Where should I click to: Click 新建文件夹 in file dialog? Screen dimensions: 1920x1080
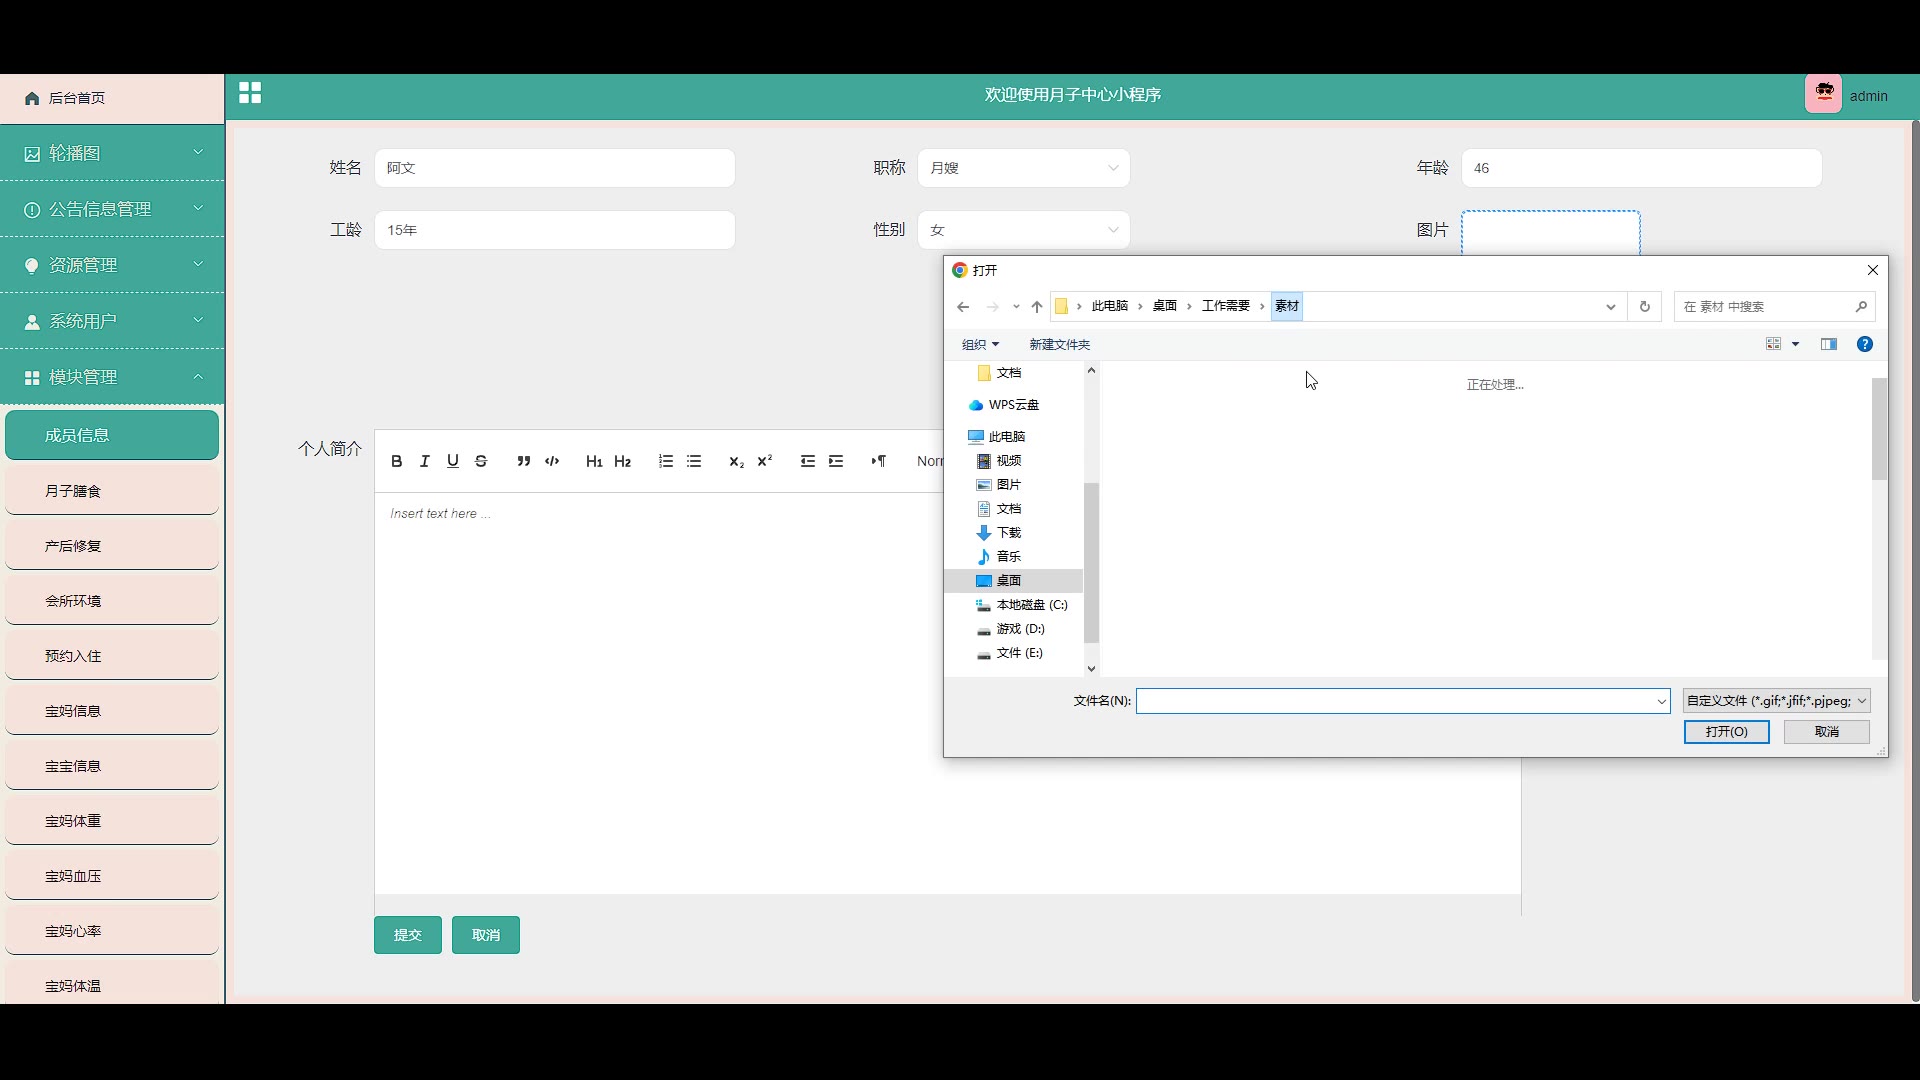(x=1059, y=344)
